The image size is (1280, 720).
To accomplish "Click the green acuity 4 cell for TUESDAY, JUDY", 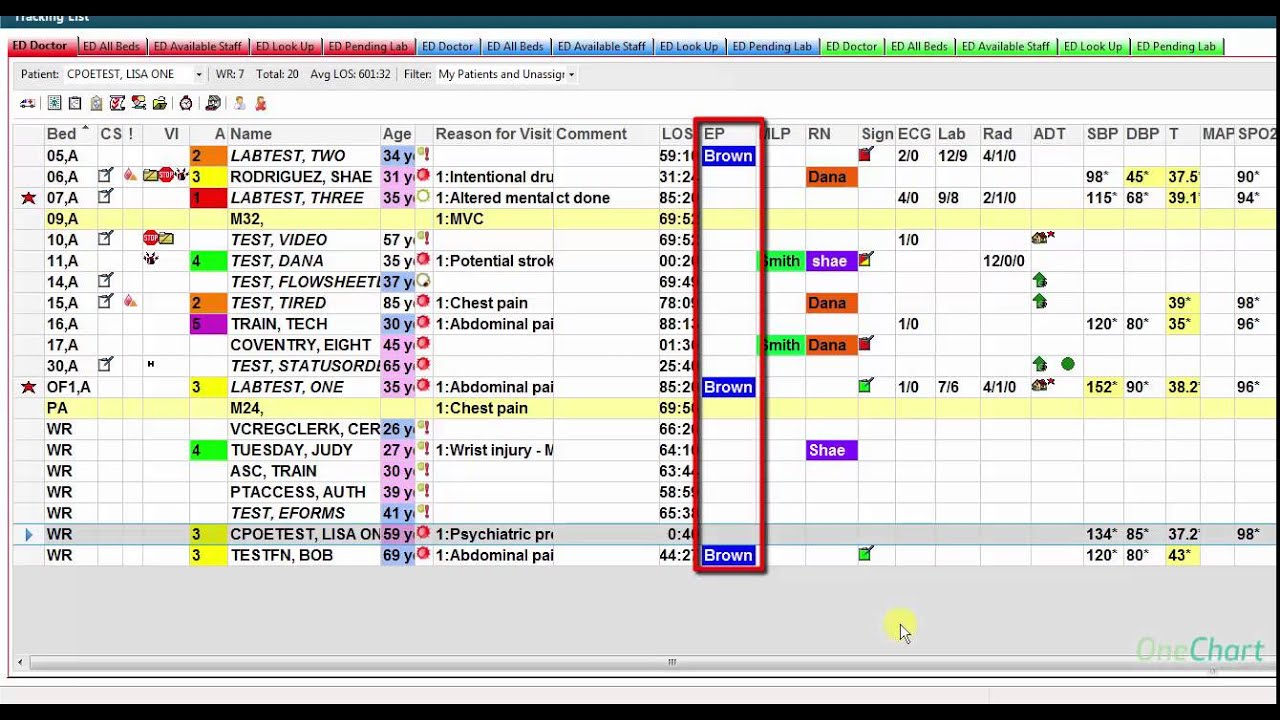I will (209, 449).
